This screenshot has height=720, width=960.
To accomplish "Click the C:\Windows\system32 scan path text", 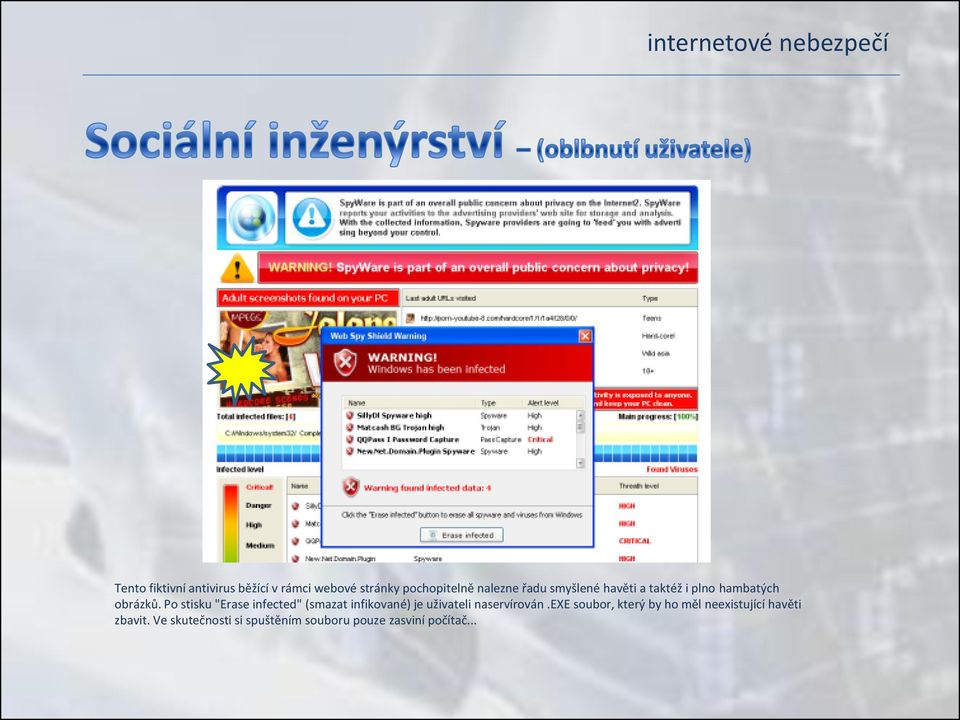I will (x=272, y=433).
